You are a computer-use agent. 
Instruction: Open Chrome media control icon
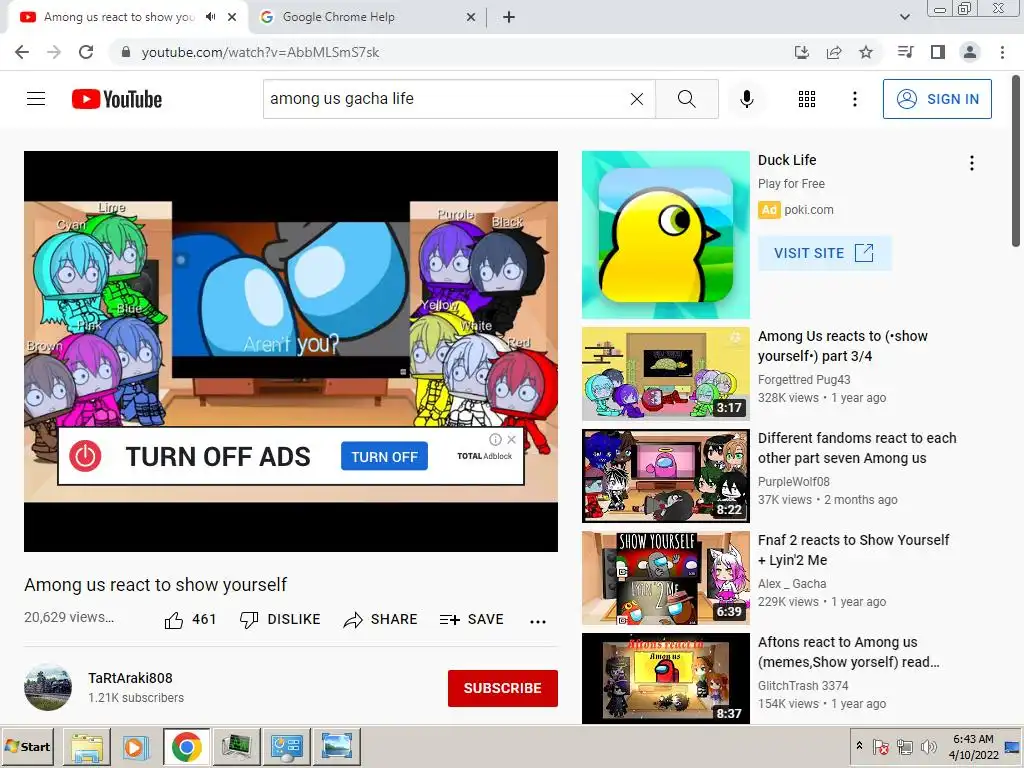(905, 52)
